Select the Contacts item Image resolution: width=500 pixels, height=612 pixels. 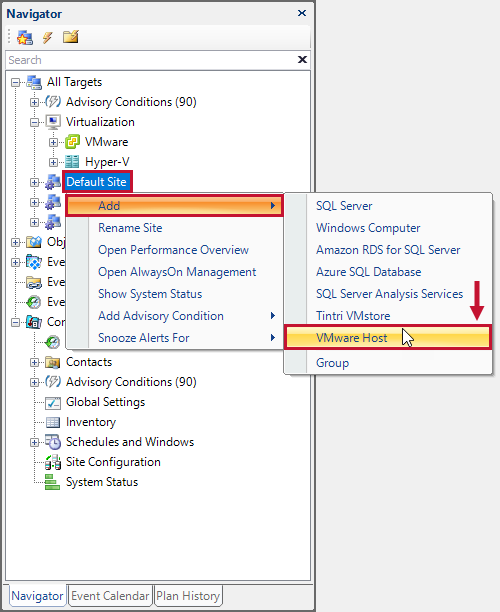pyautogui.click(x=89, y=362)
